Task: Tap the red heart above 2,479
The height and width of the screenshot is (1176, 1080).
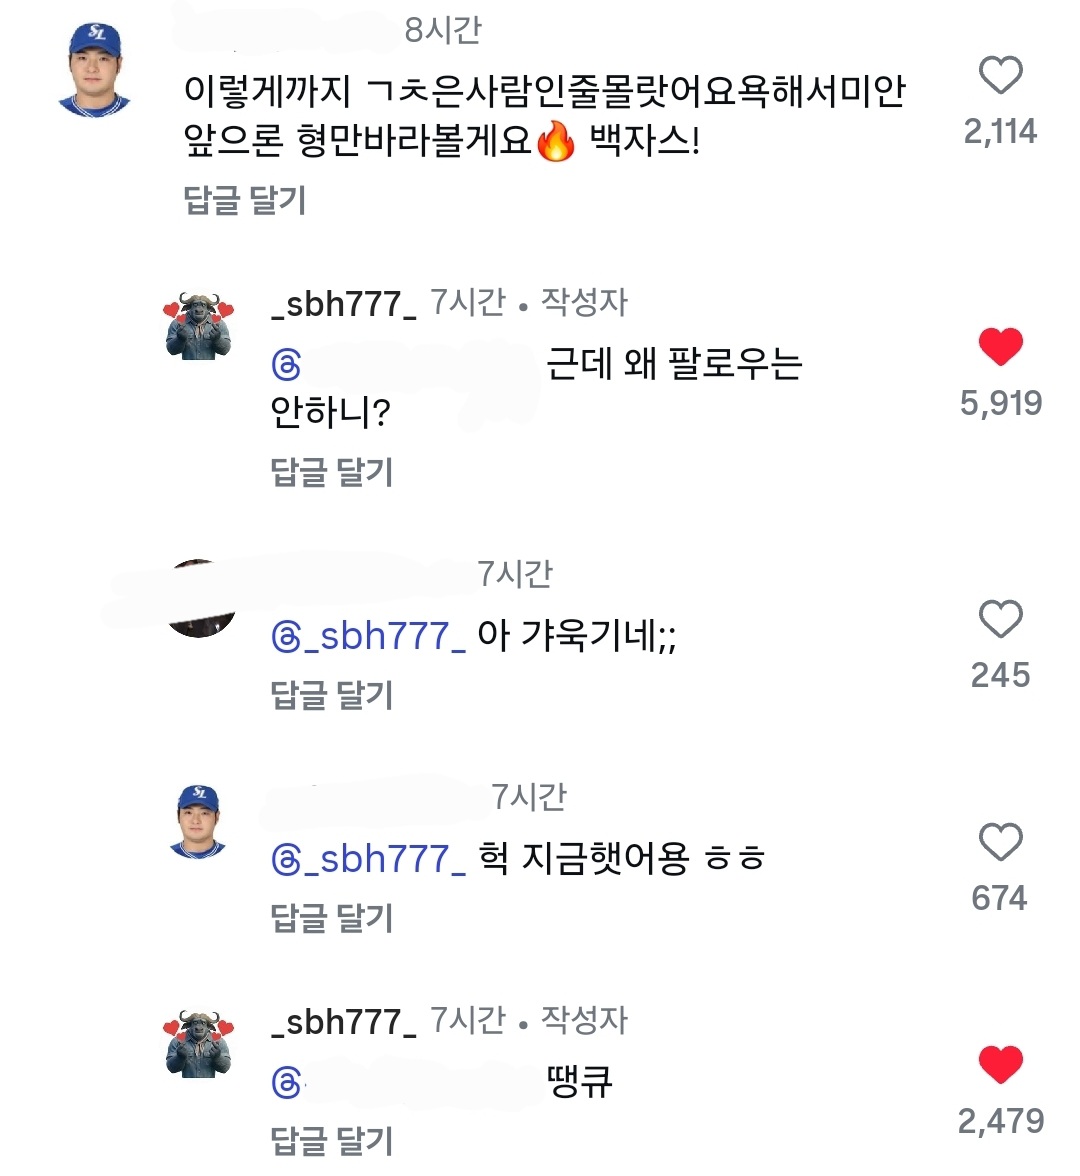Action: pyautogui.click(x=1000, y=1065)
